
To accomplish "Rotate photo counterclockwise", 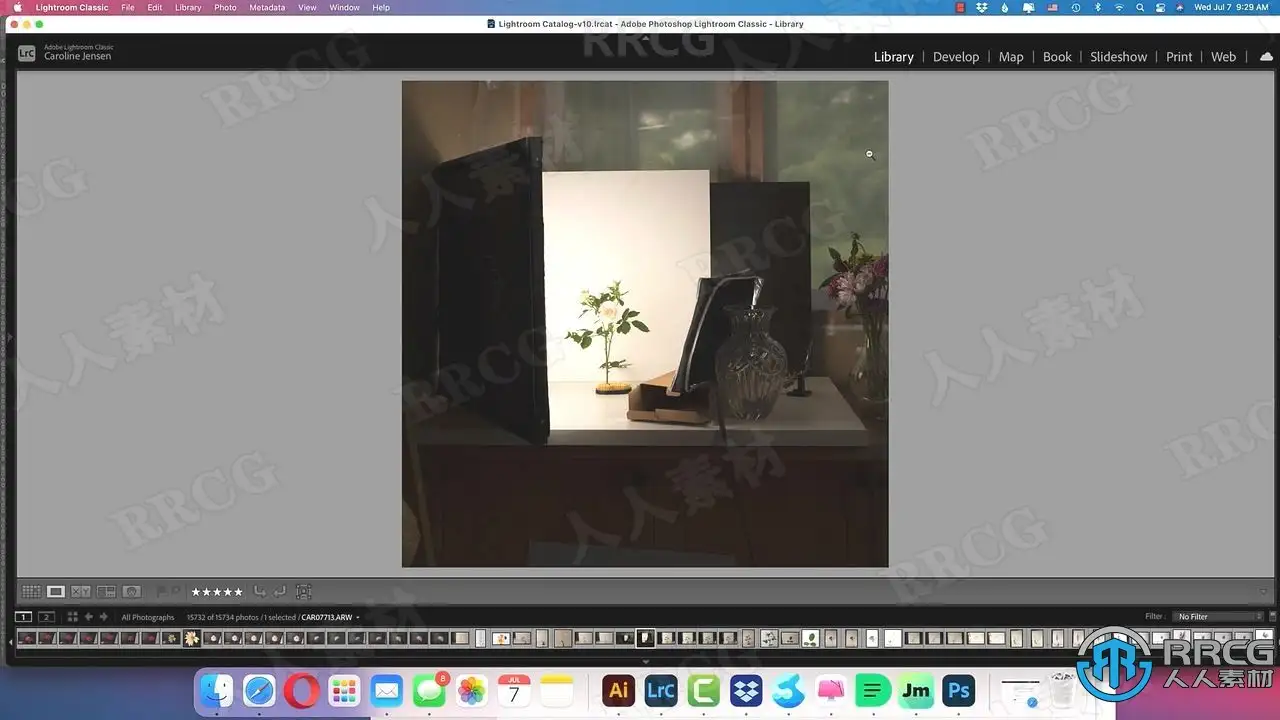I will tap(260, 592).
